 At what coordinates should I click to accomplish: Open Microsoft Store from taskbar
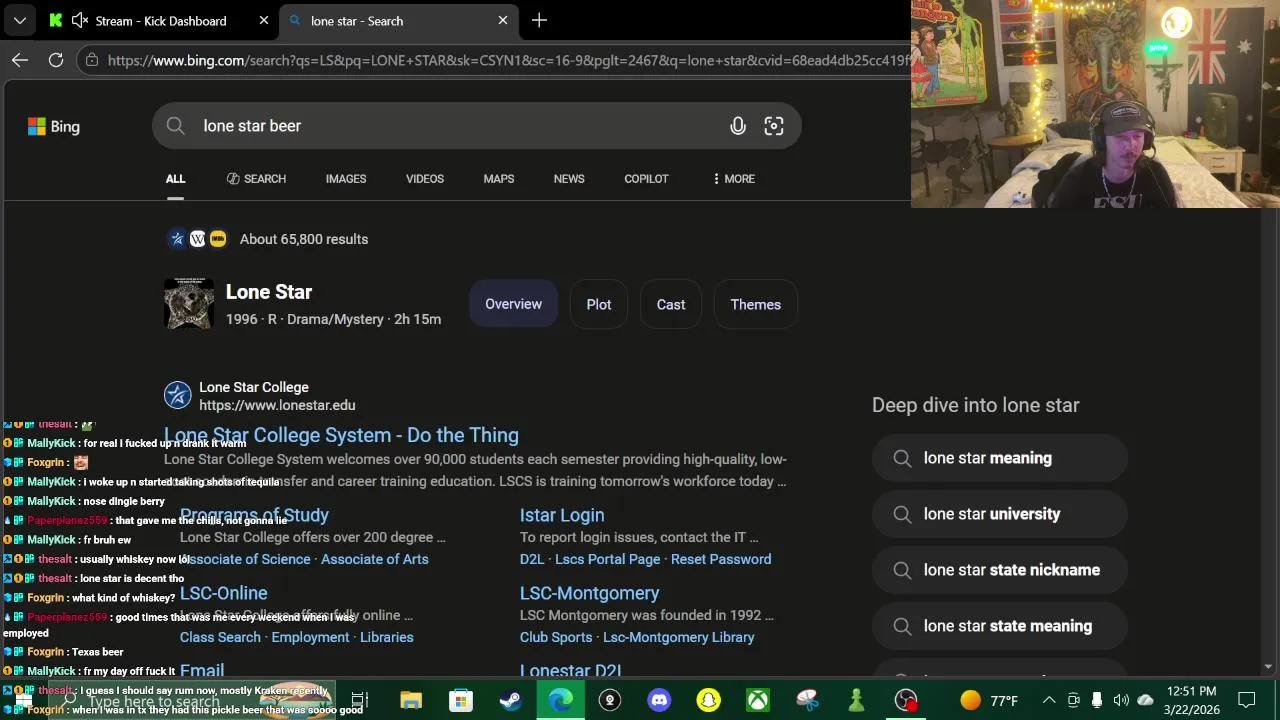460,700
